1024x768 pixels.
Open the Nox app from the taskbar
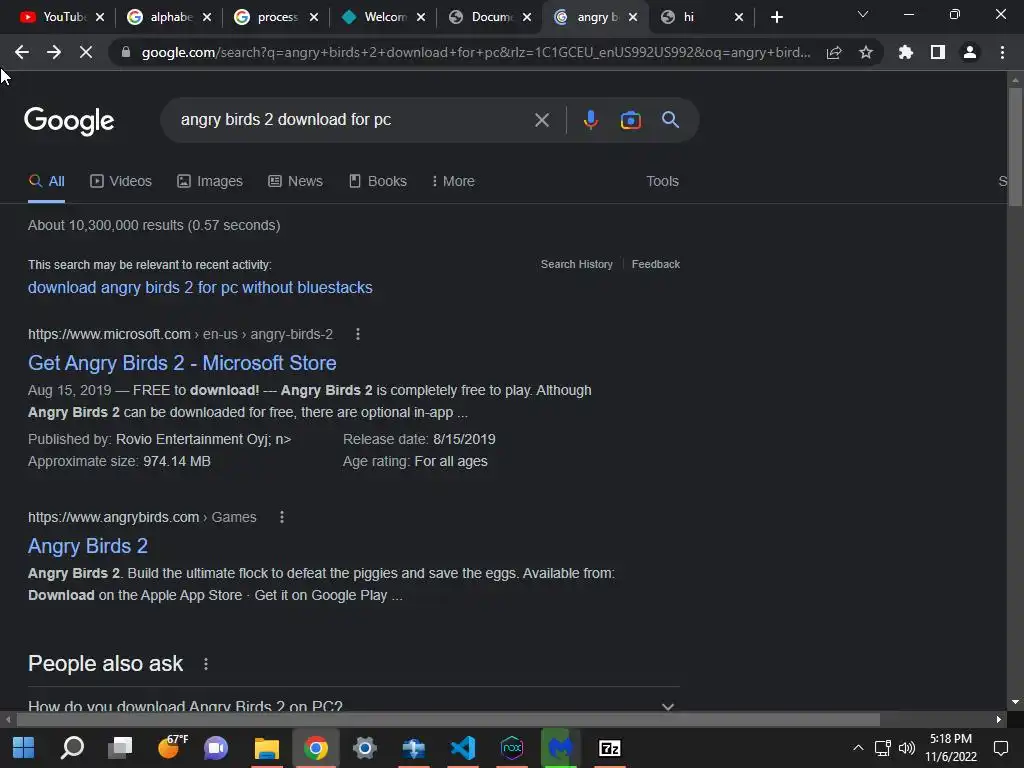511,748
